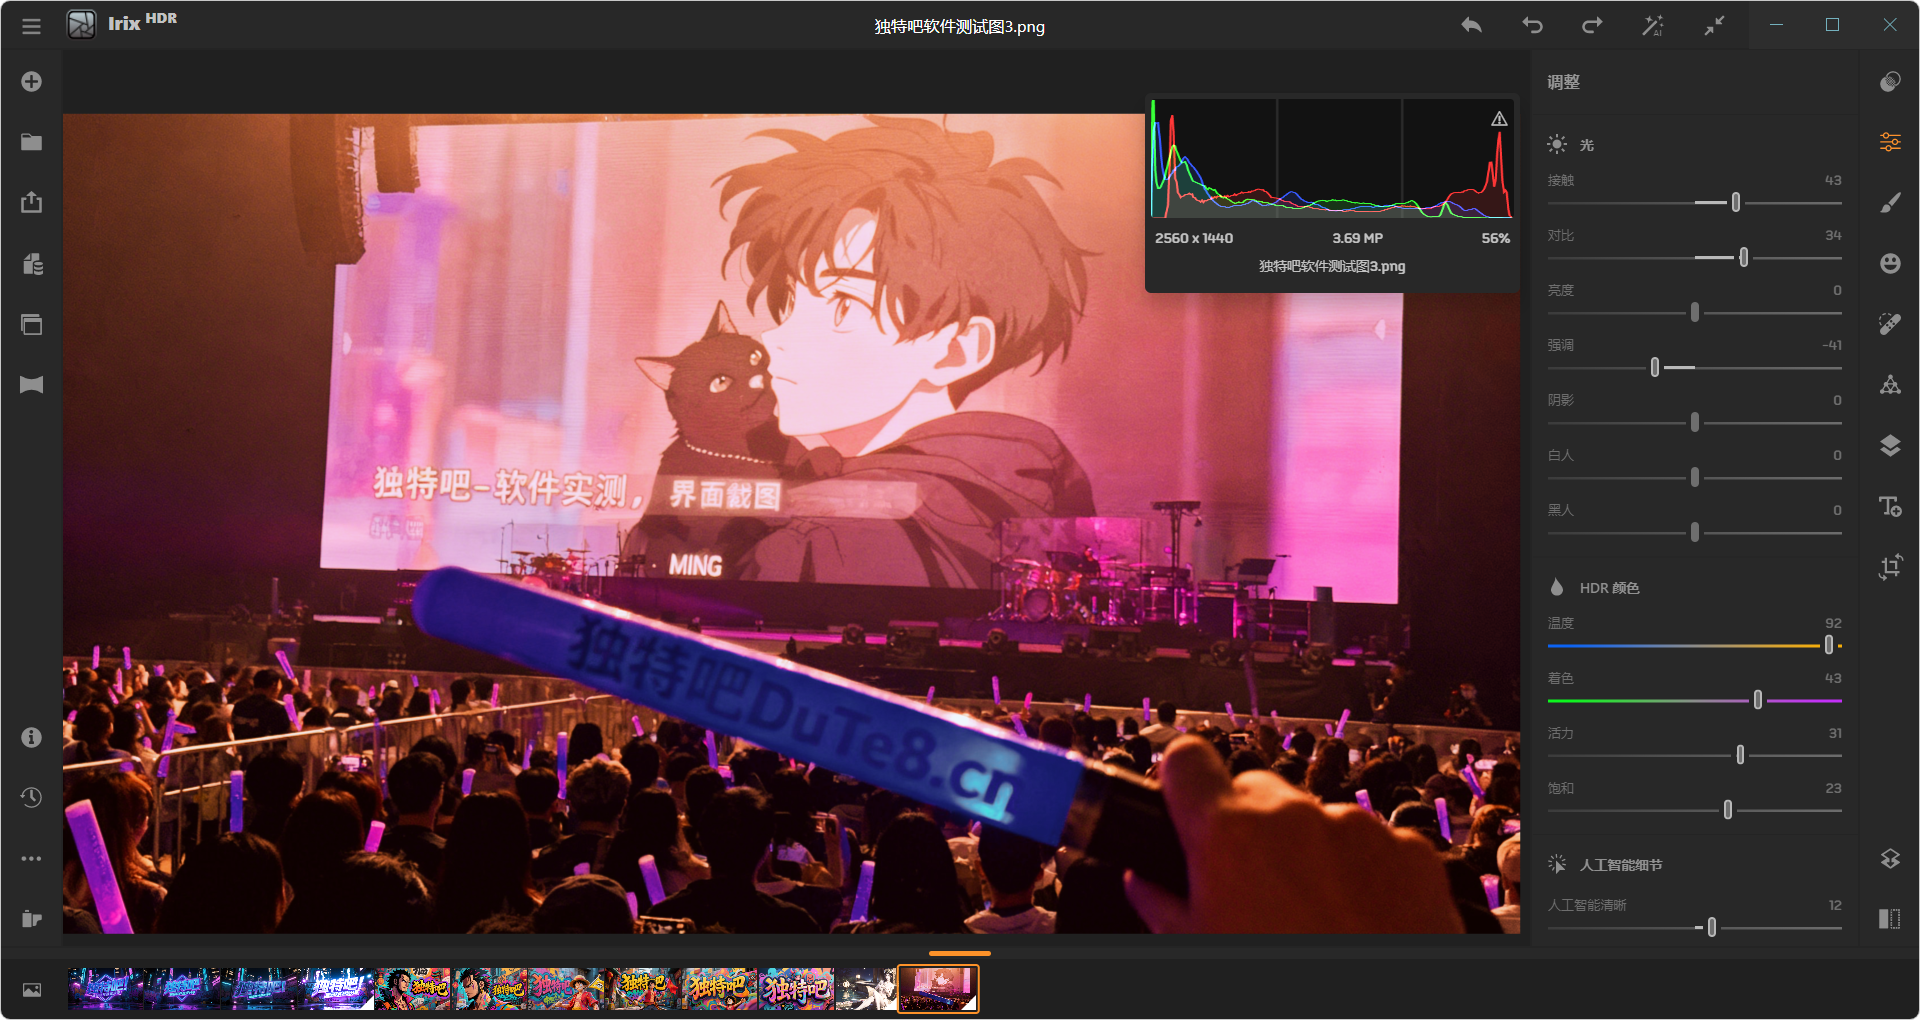Image resolution: width=1920 pixels, height=1020 pixels.
Task: Click the 56% zoom value
Action: [x=1495, y=238]
